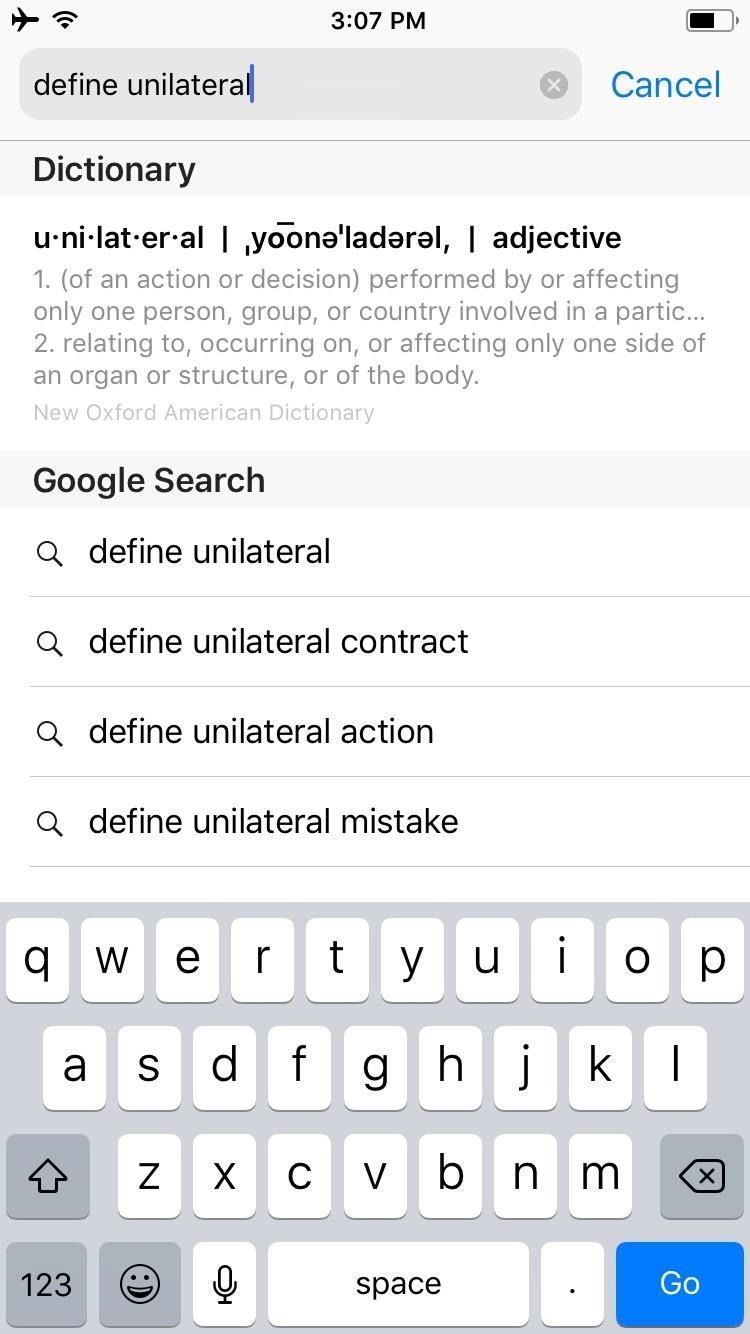Image resolution: width=750 pixels, height=1334 pixels.
Task: Tap the period key
Action: 572,1284
